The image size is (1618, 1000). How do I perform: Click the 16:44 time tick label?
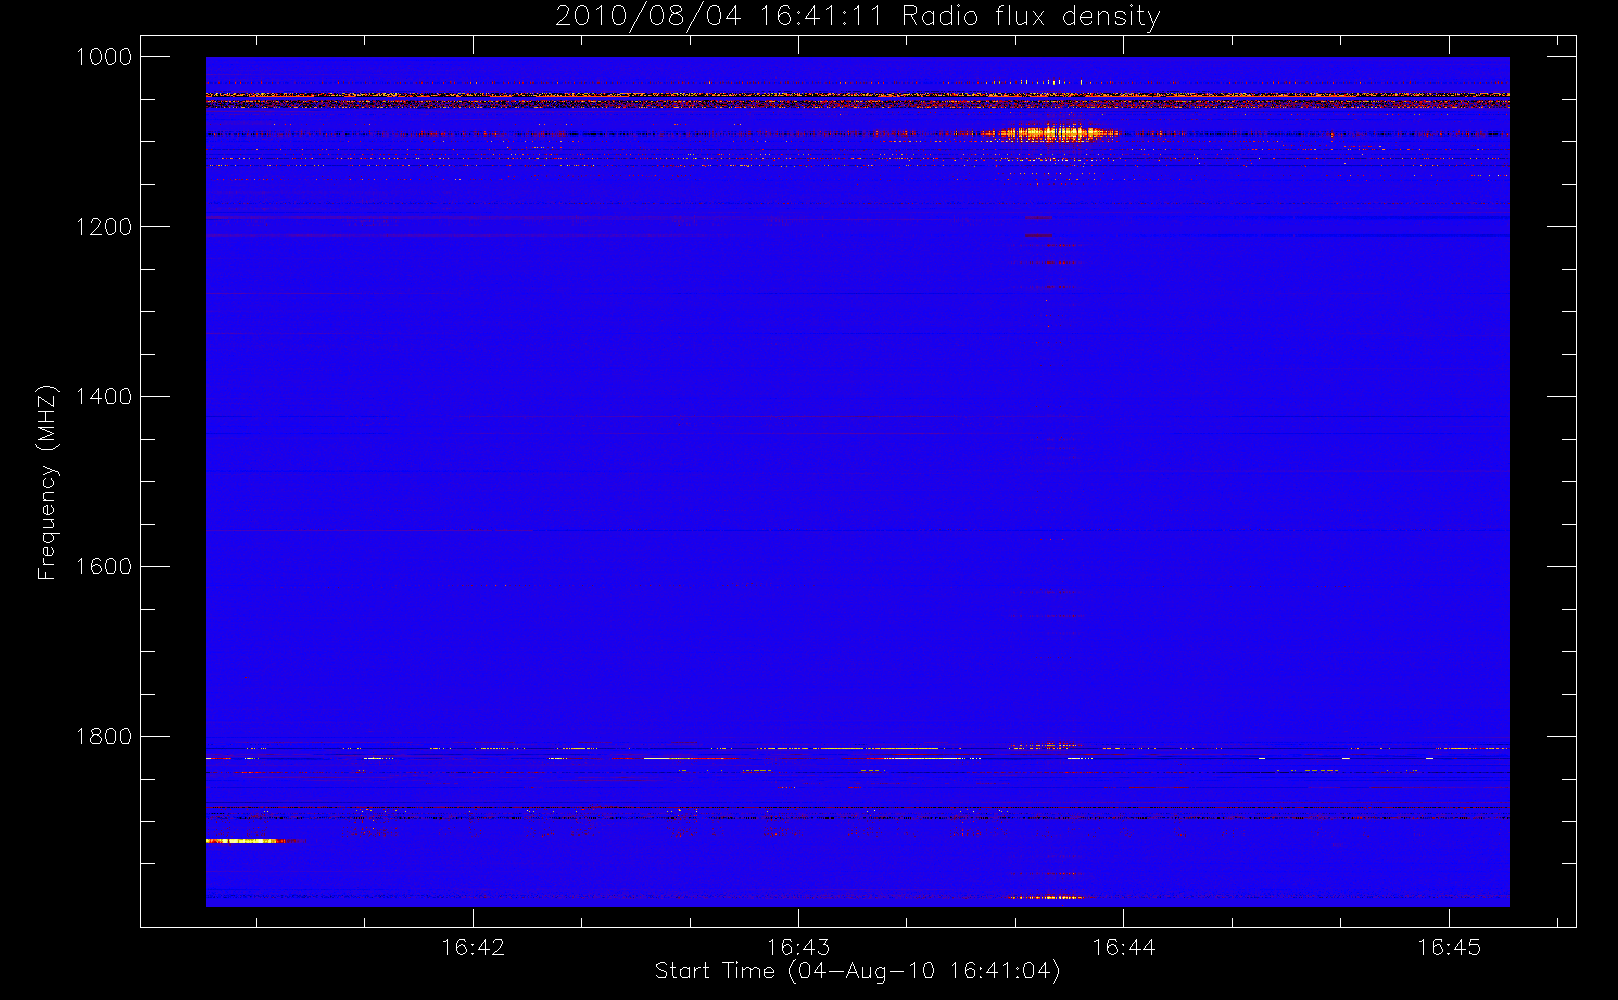(1123, 947)
